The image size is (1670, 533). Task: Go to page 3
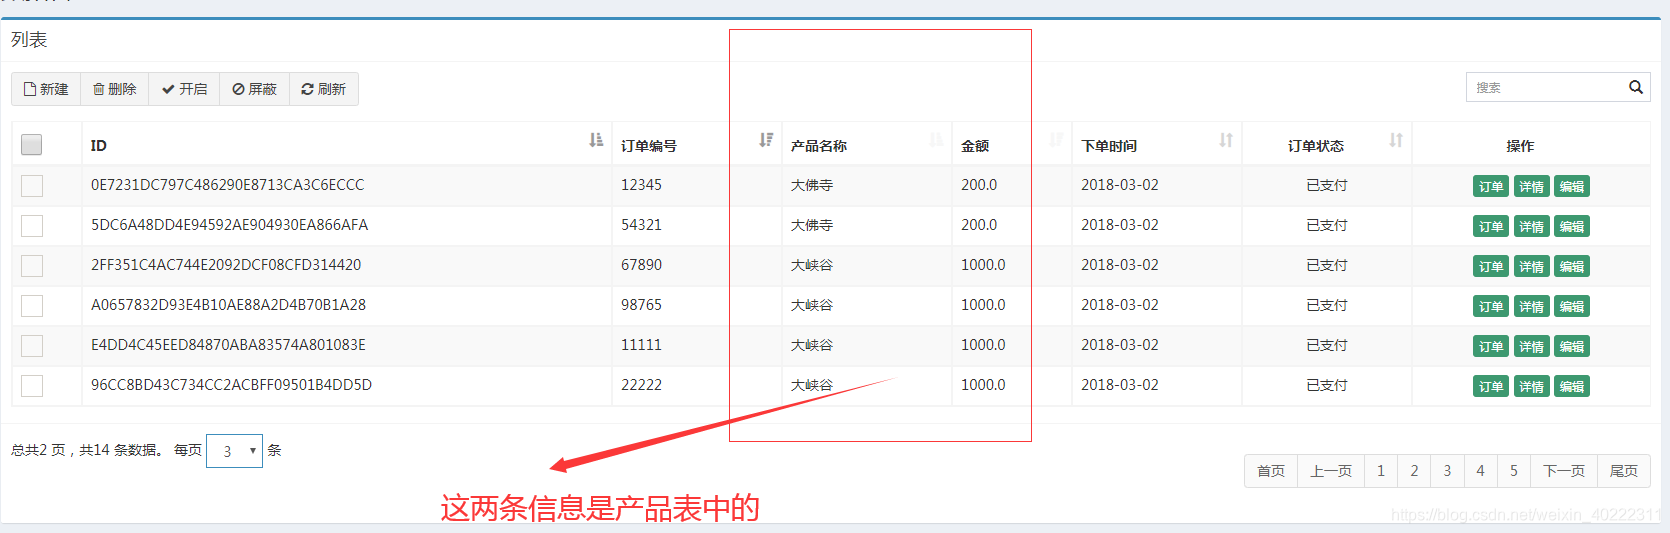[1447, 471]
